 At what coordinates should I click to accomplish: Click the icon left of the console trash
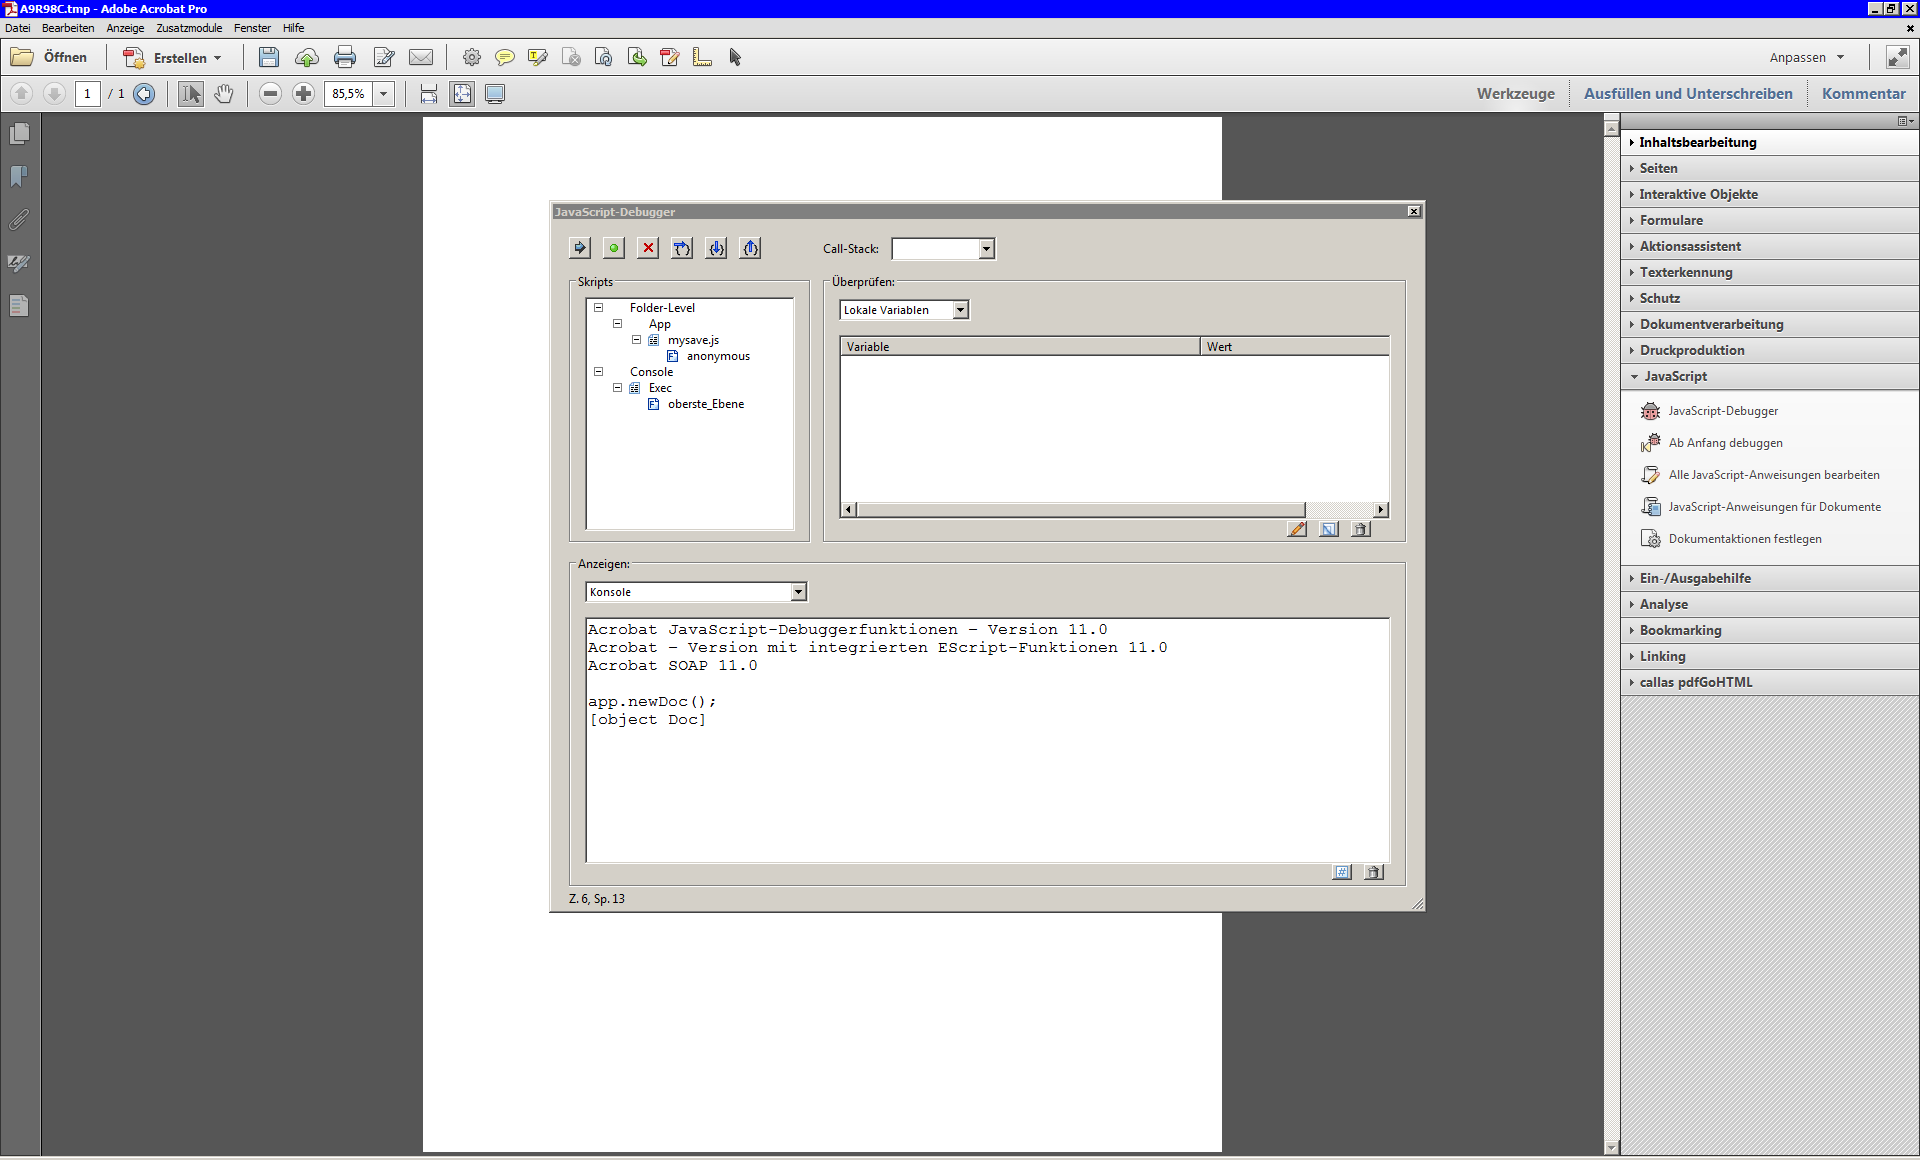pyautogui.click(x=1342, y=872)
